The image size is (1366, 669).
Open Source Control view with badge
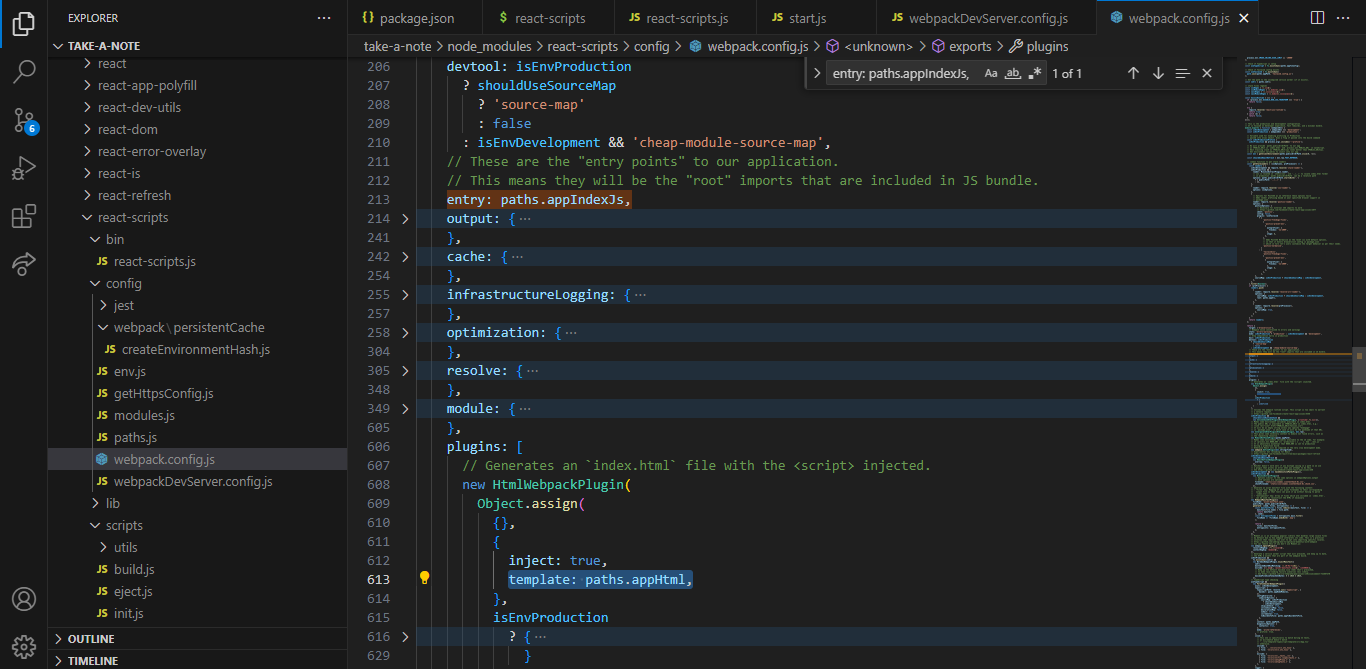(x=24, y=120)
